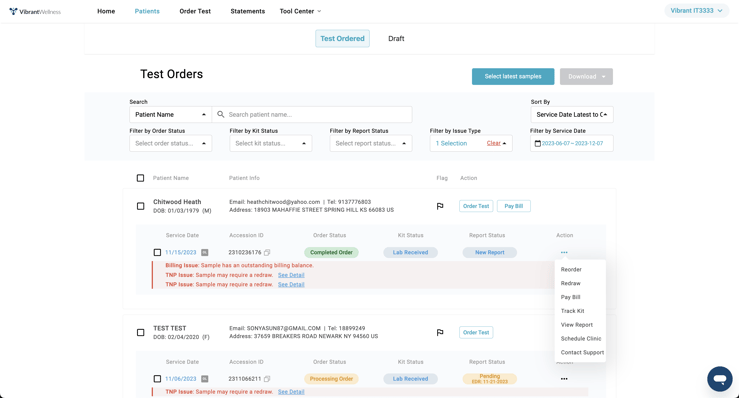Open the Filter by Report Status dropdown
This screenshot has height=398, width=739.
[x=371, y=143]
